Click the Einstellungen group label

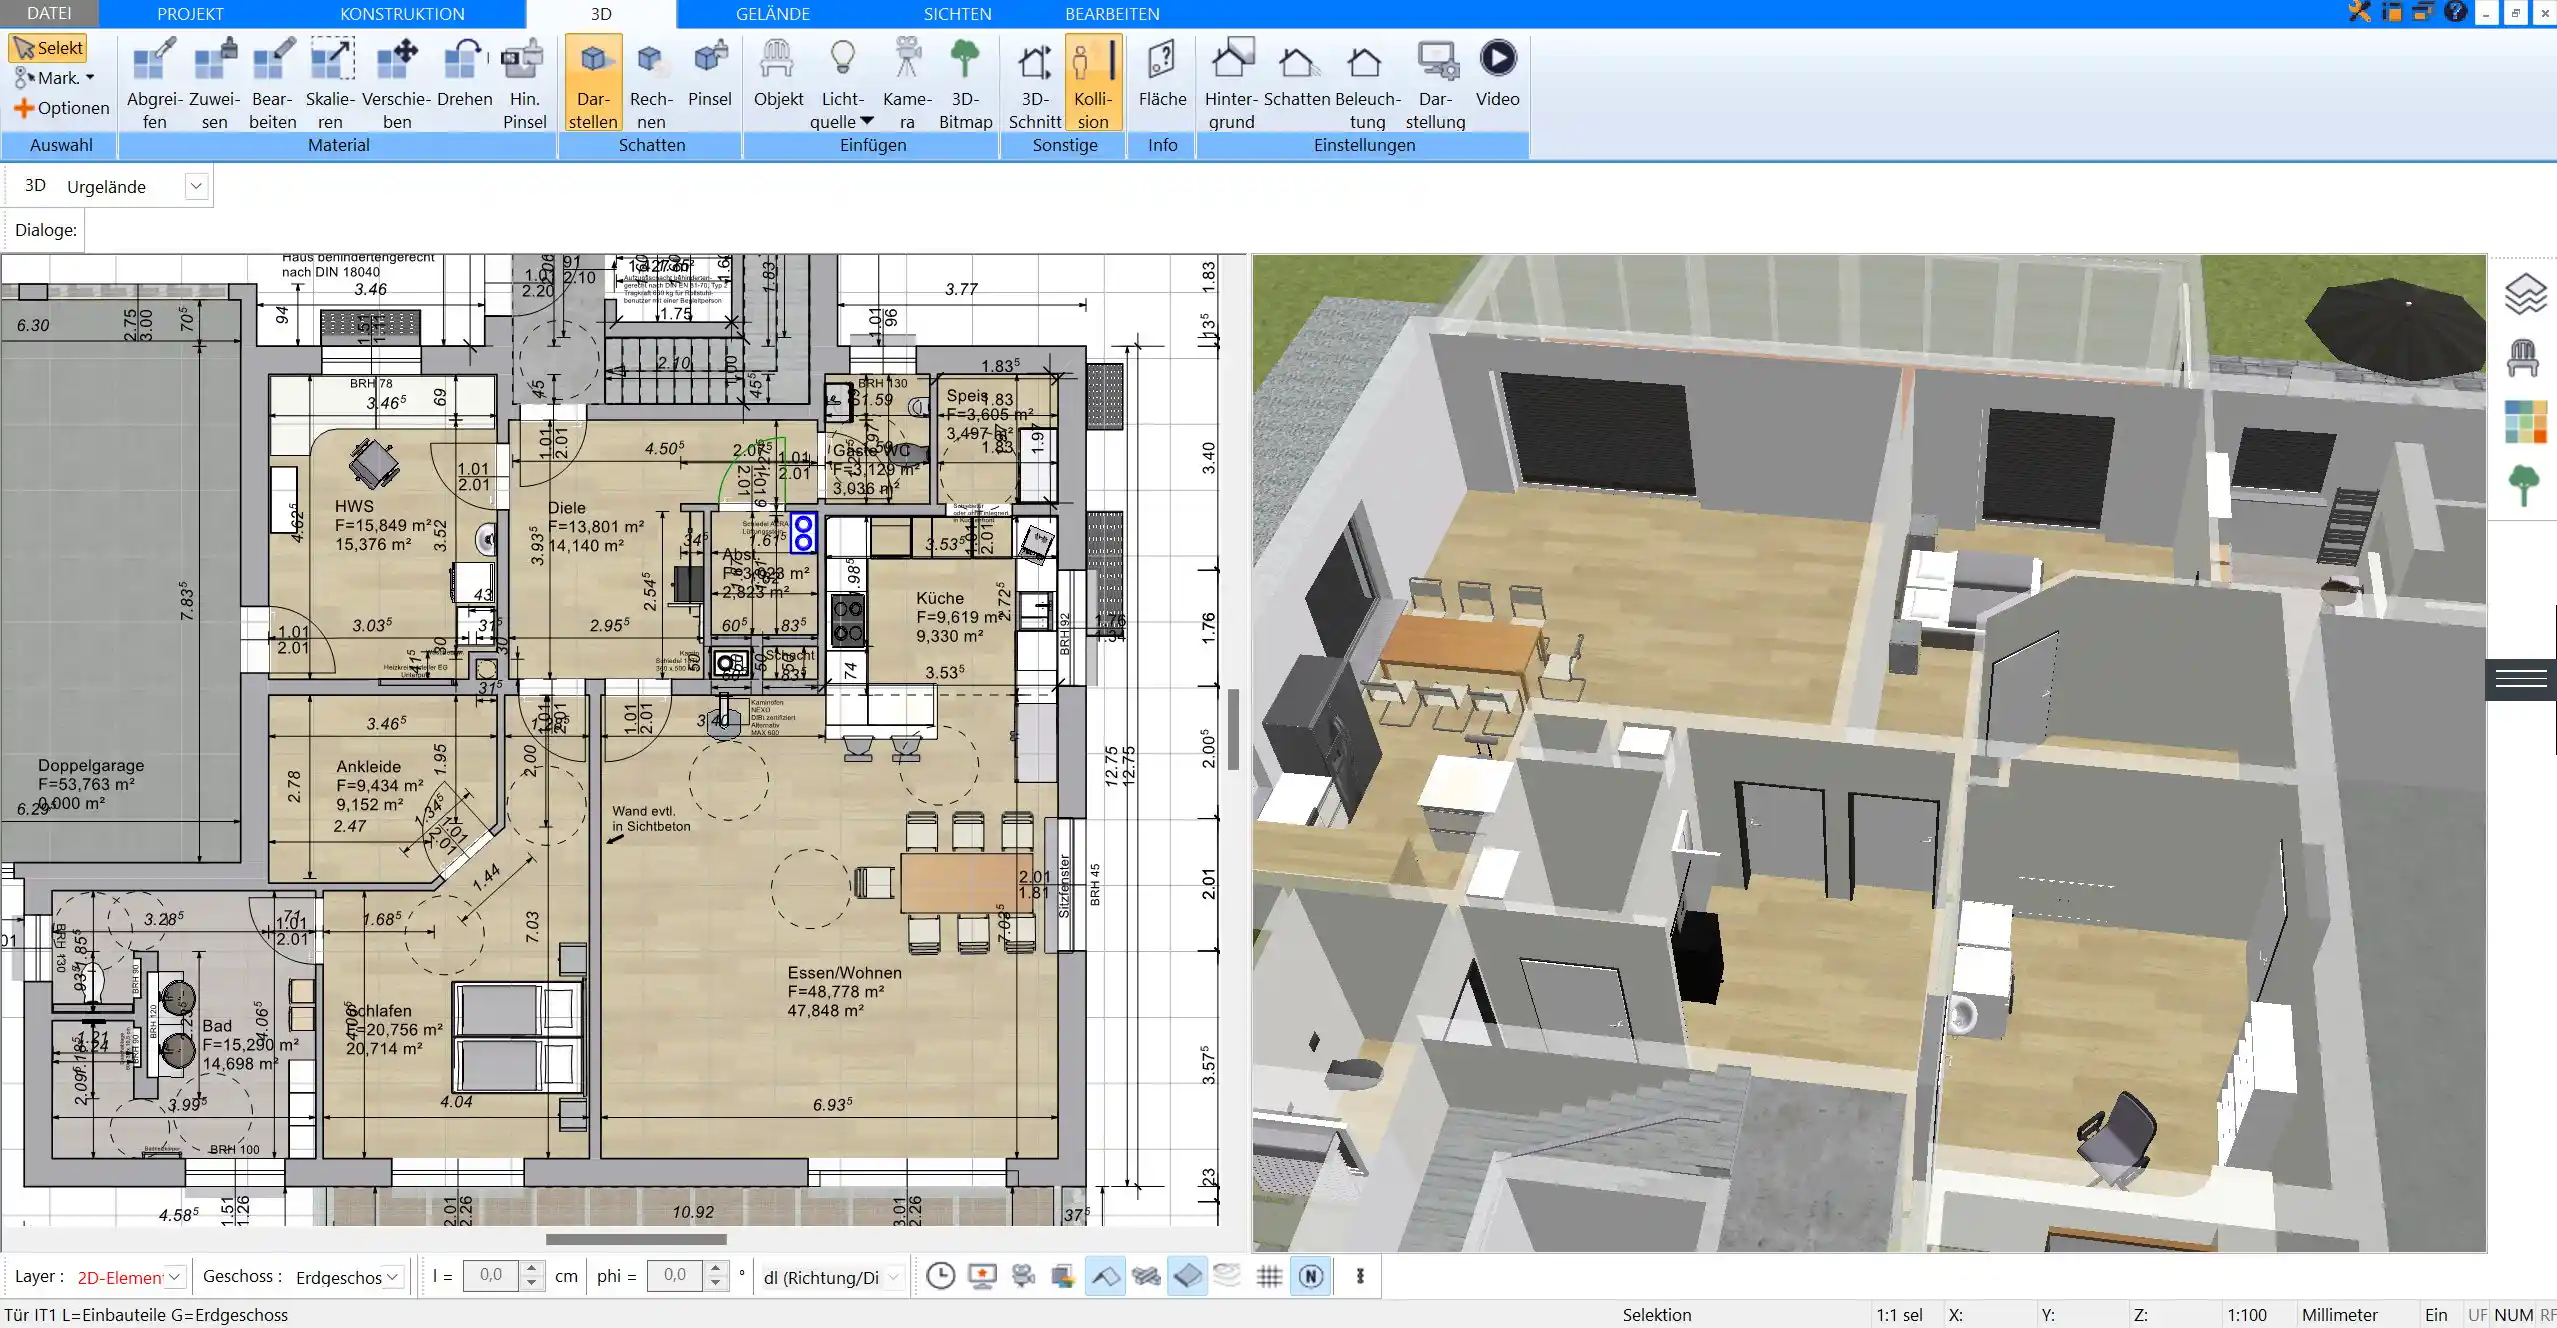(x=1364, y=145)
